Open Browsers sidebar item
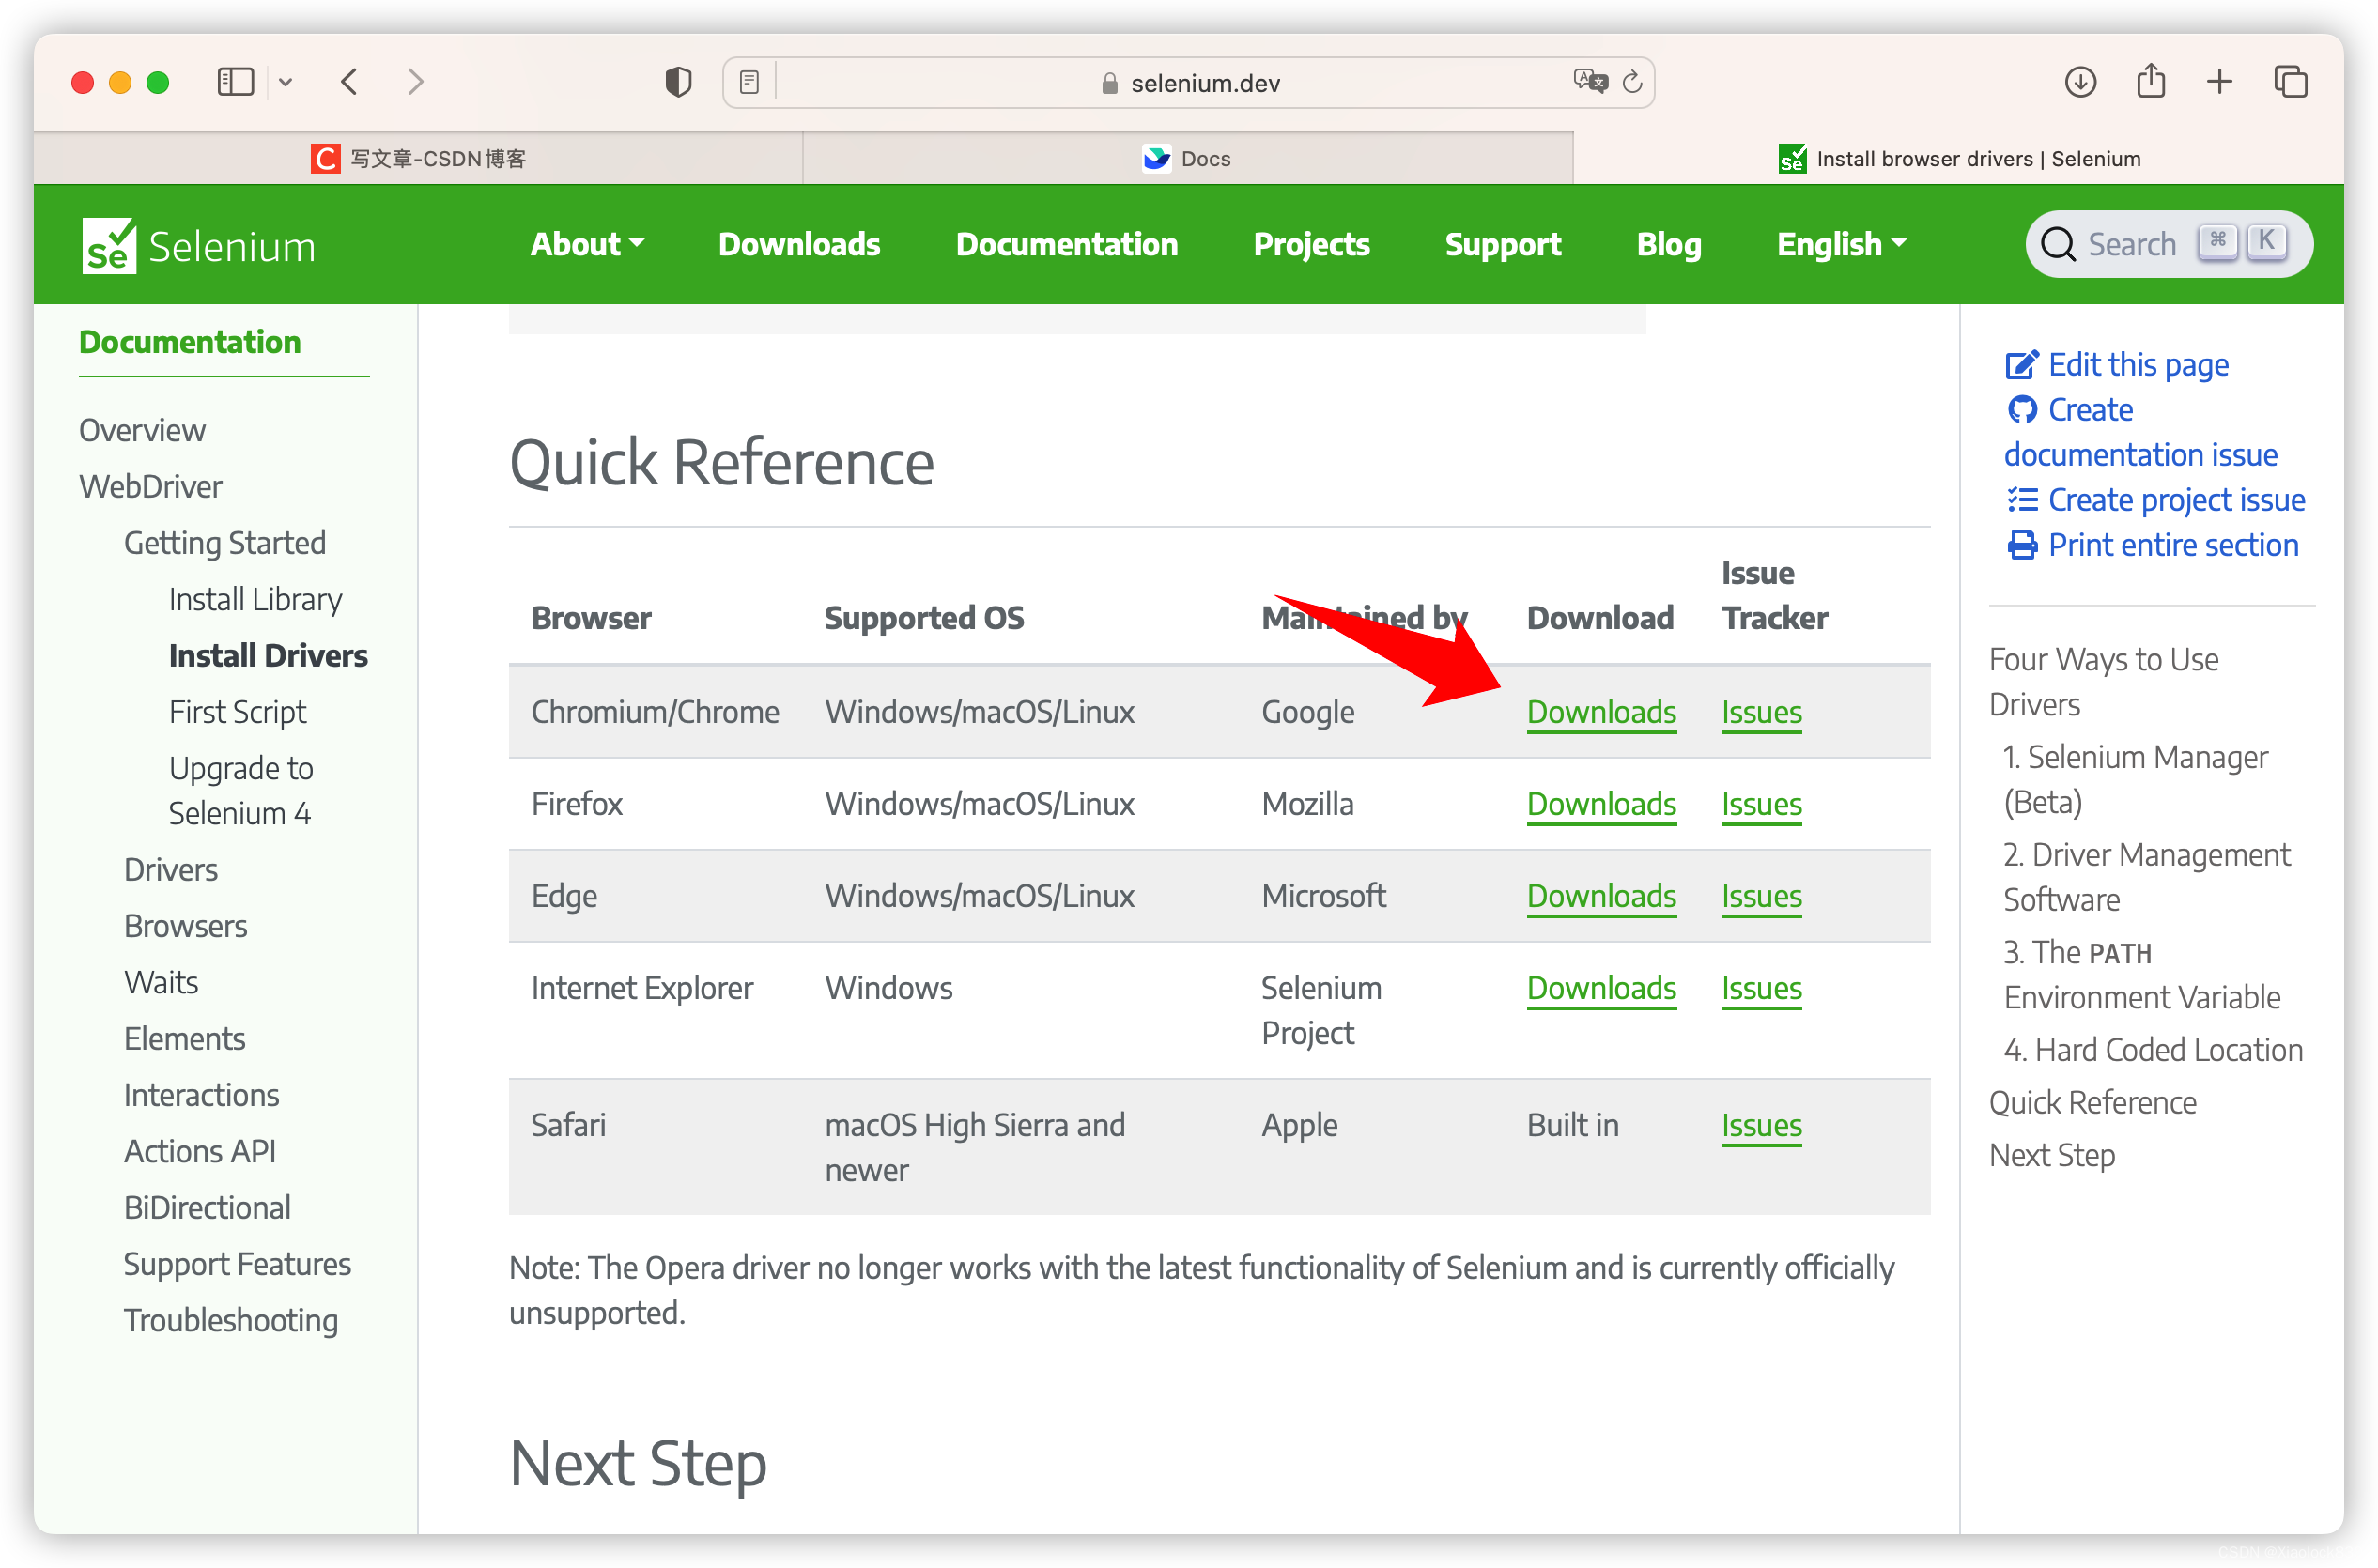Image resolution: width=2378 pixels, height=1568 pixels. 186,926
